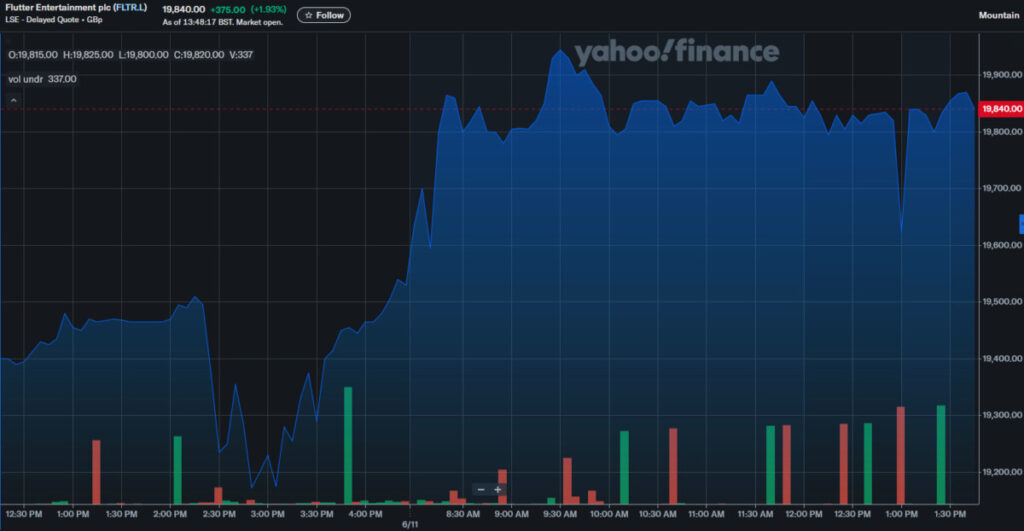Click the 9:00 AM time axis label
This screenshot has width=1024, height=531.
tap(511, 513)
